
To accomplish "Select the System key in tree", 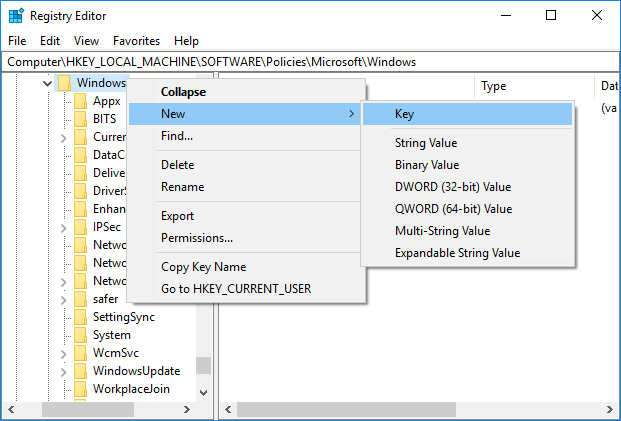I will 111,335.
